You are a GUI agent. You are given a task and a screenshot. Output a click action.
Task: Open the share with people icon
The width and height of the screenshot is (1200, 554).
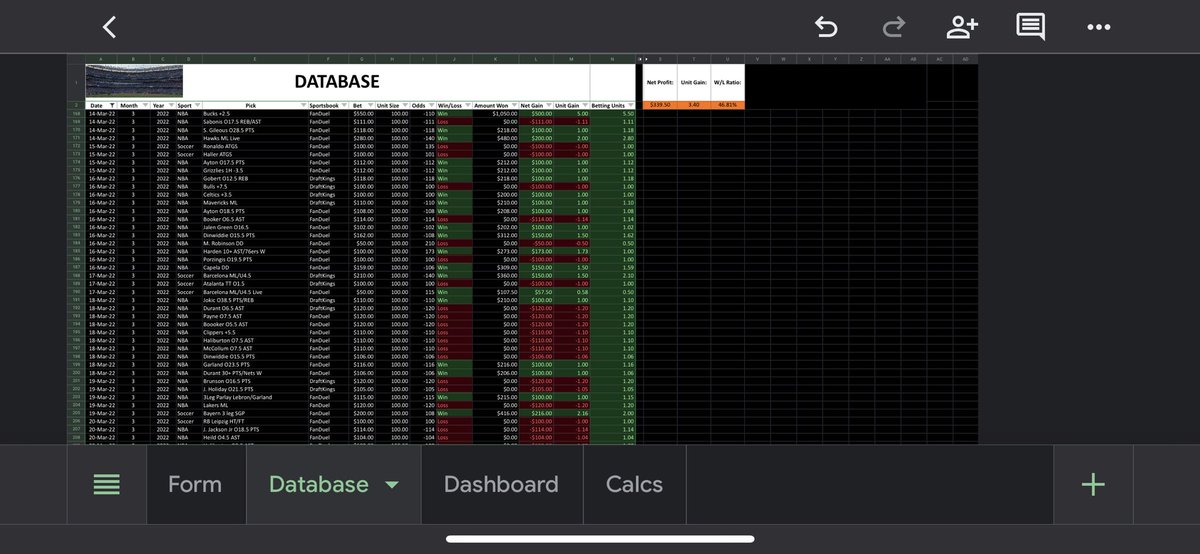click(962, 27)
